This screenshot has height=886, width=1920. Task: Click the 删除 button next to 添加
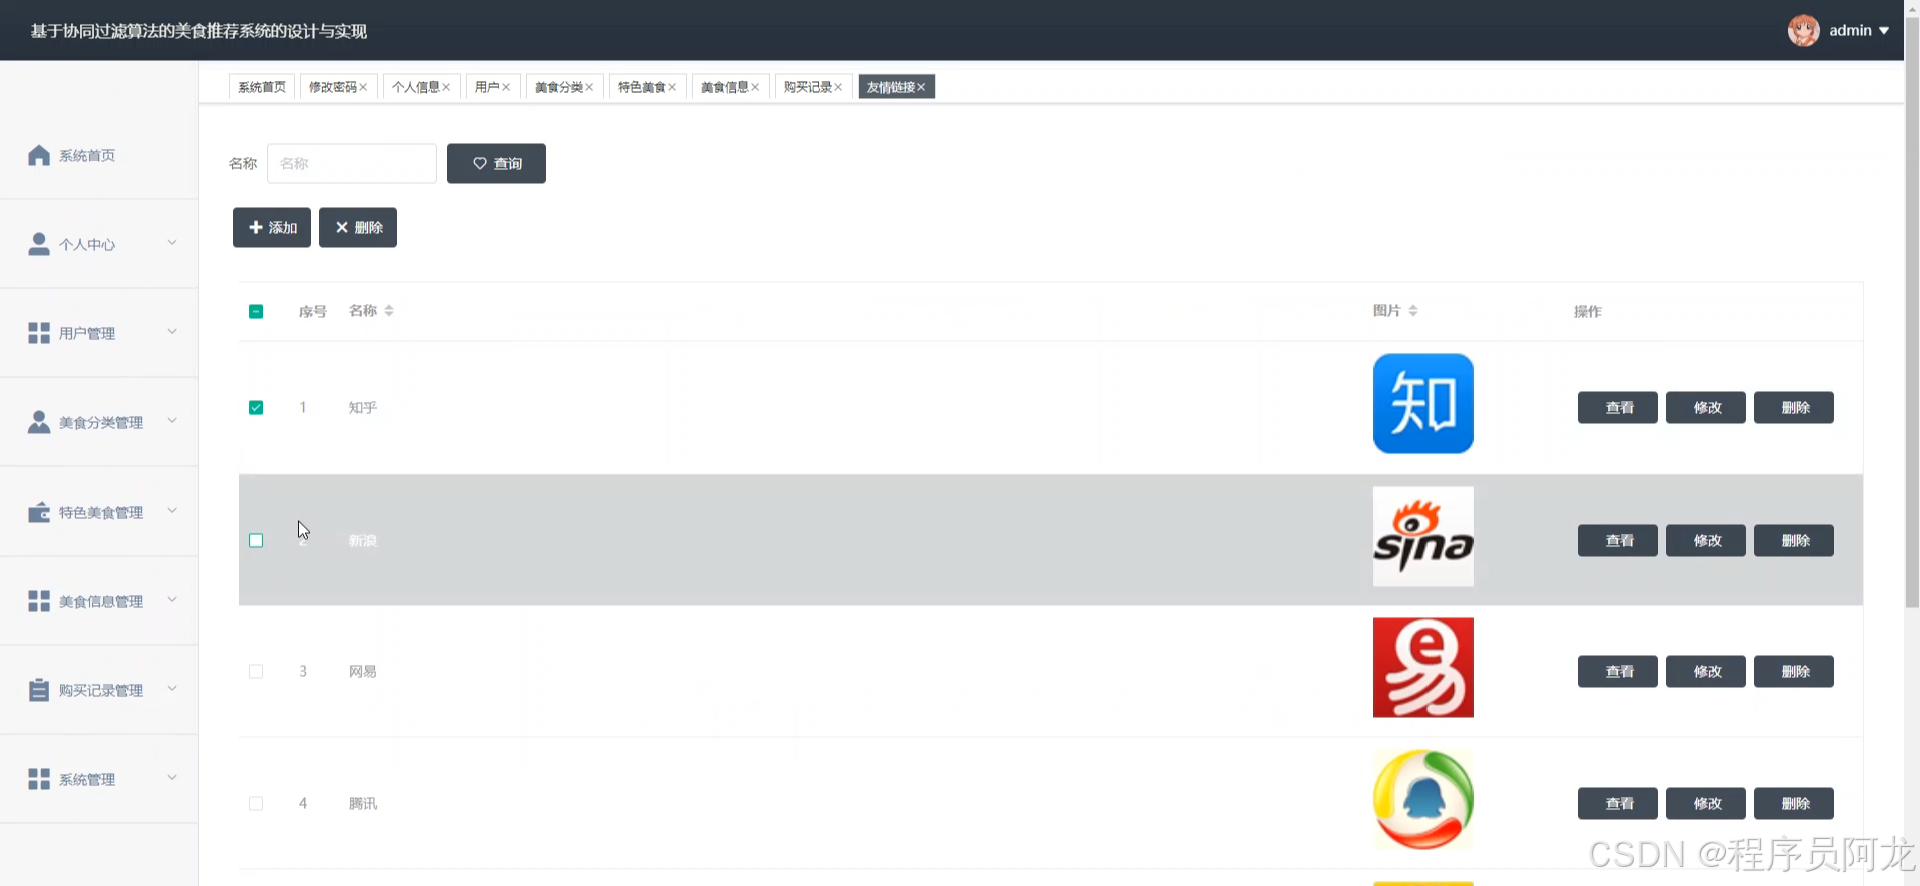358,227
